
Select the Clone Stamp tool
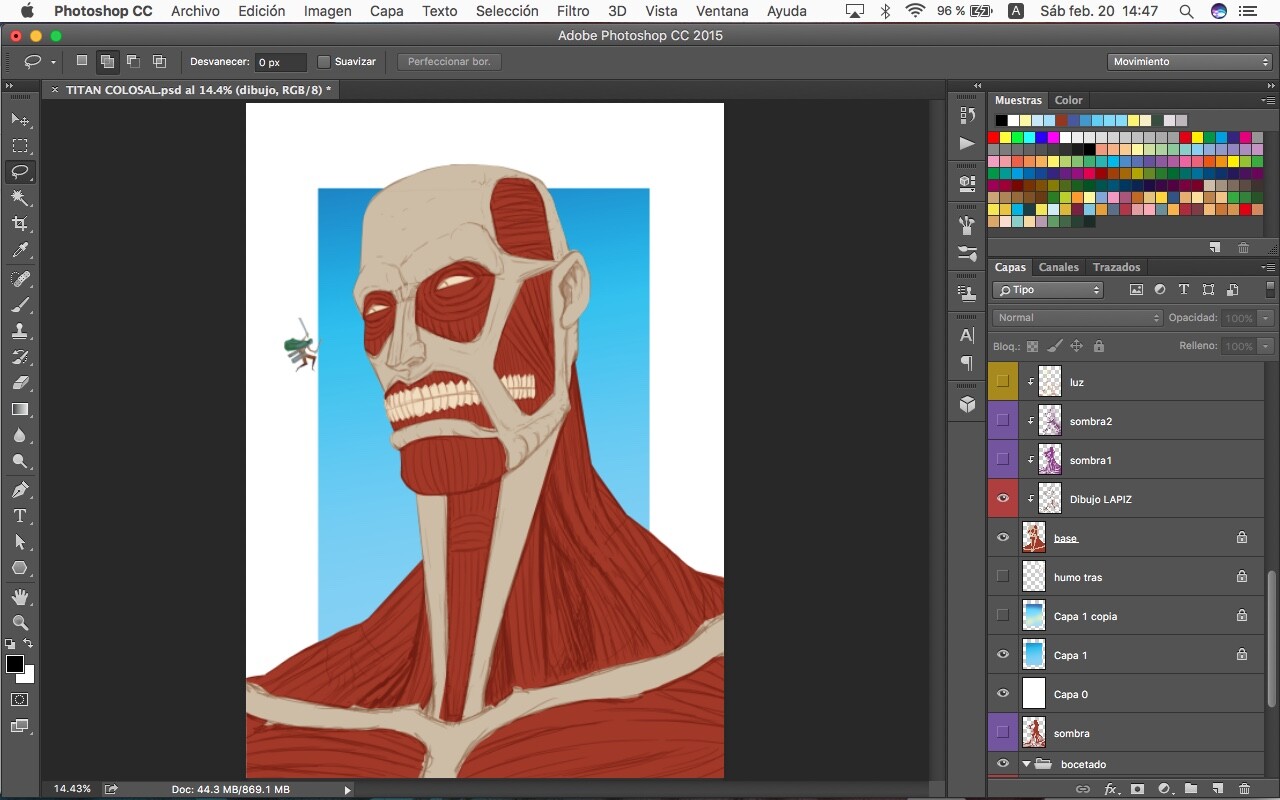click(20, 330)
